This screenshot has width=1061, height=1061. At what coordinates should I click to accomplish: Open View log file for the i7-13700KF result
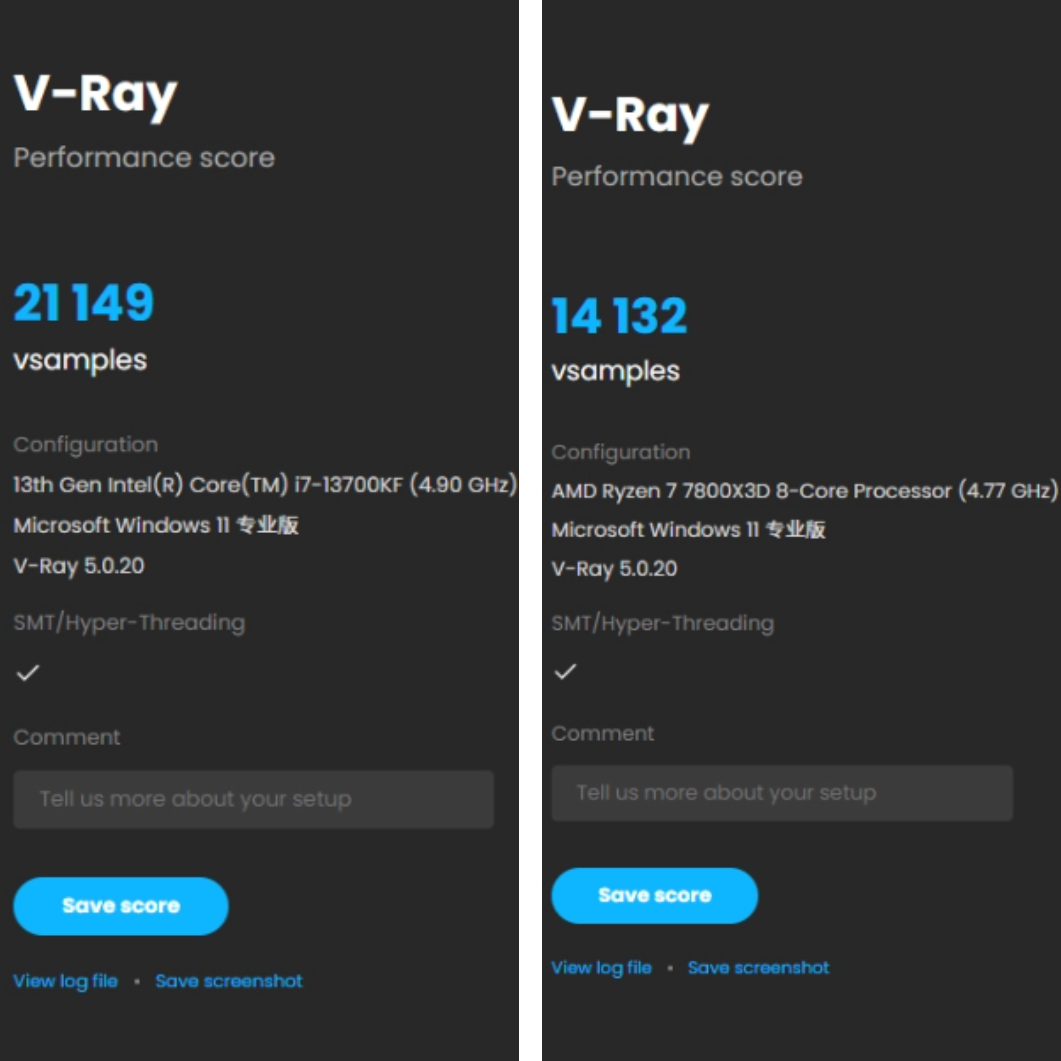[x=65, y=981]
